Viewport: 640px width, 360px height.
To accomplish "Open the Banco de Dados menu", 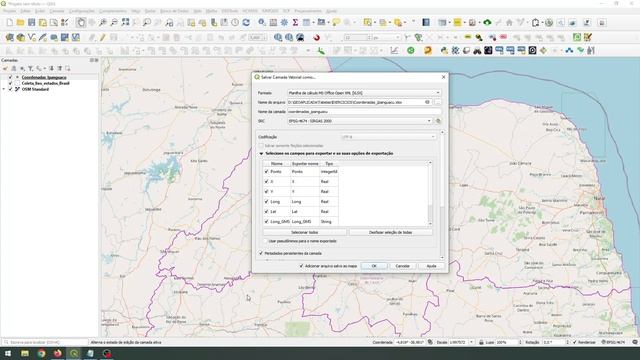I will (x=174, y=11).
